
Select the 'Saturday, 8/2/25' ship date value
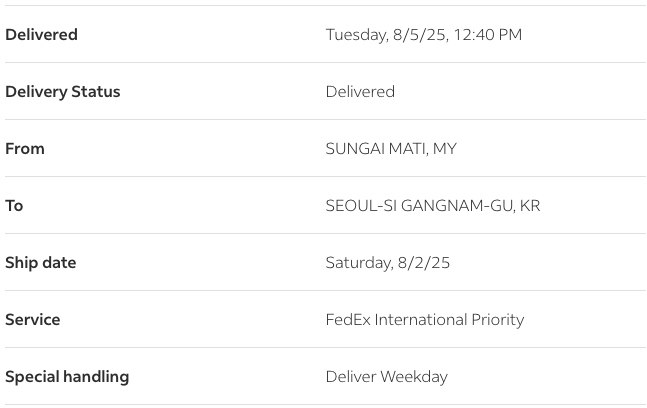click(388, 263)
